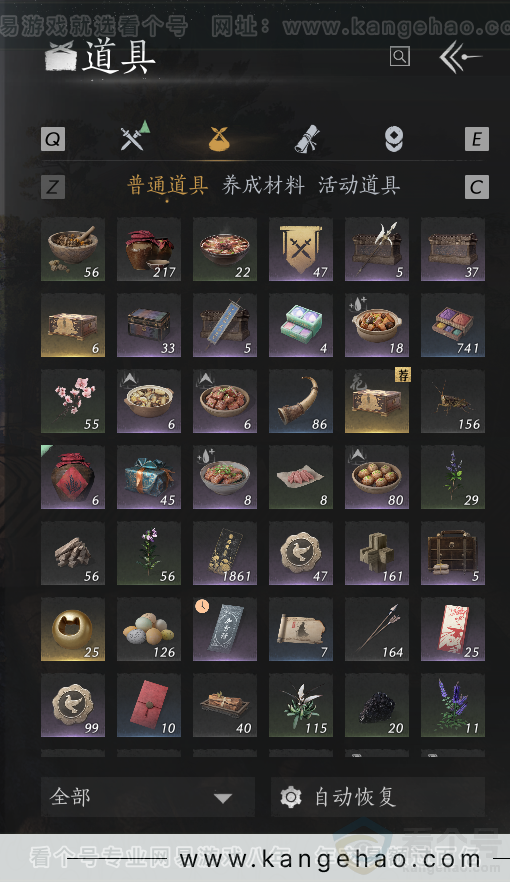The image size is (510, 883).
Task: Switch to the 养成材料 tab
Action: 263,185
